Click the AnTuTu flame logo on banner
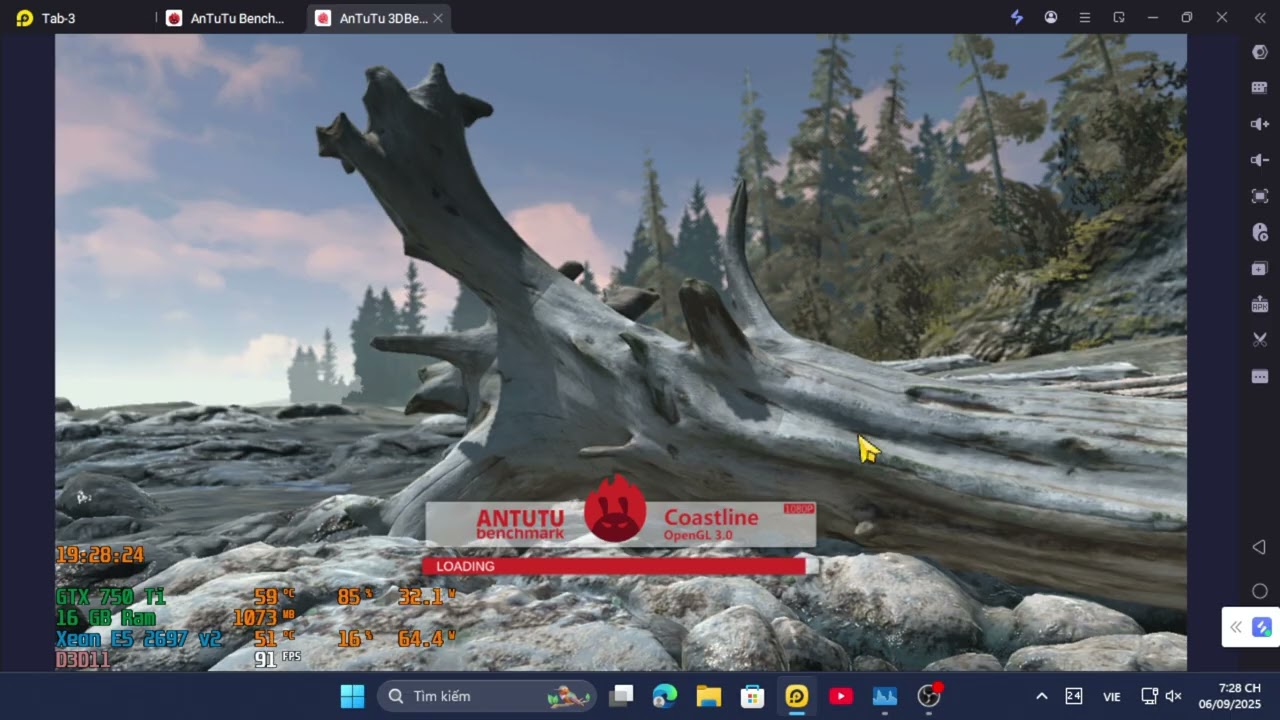This screenshot has height=720, width=1280. click(614, 510)
